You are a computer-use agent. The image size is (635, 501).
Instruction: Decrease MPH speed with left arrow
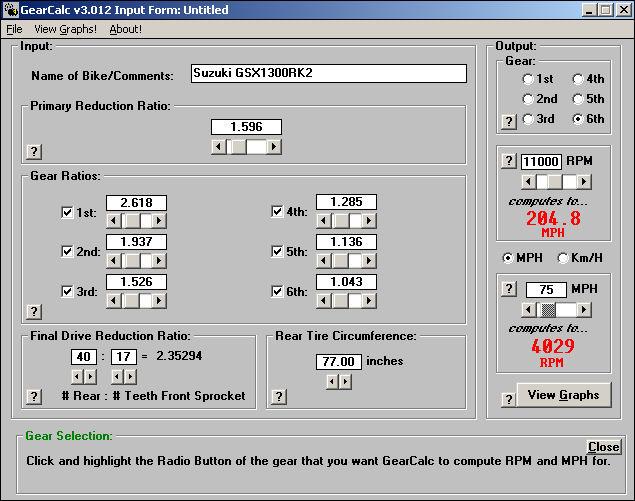point(528,310)
